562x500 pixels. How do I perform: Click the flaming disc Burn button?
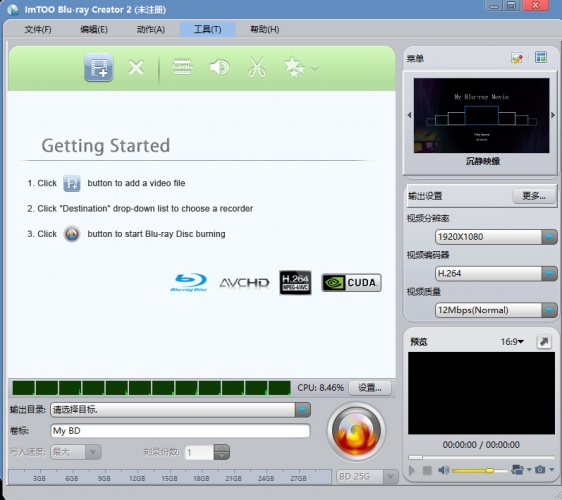pos(356,432)
